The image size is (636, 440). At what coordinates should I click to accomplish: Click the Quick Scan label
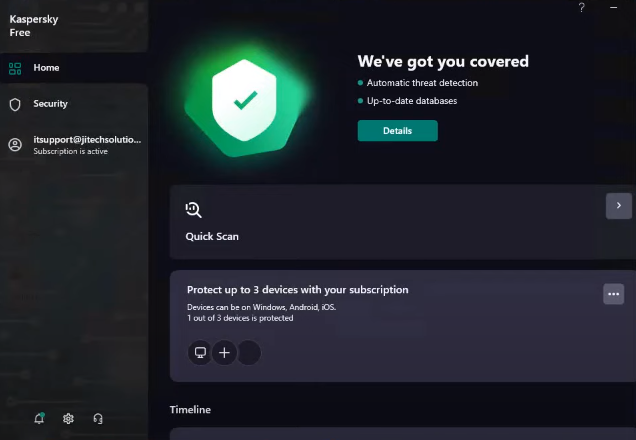(212, 237)
